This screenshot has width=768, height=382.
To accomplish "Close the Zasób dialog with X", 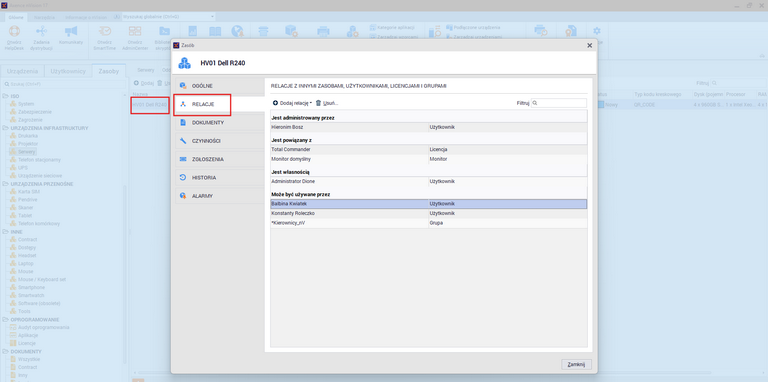I will [x=589, y=45].
